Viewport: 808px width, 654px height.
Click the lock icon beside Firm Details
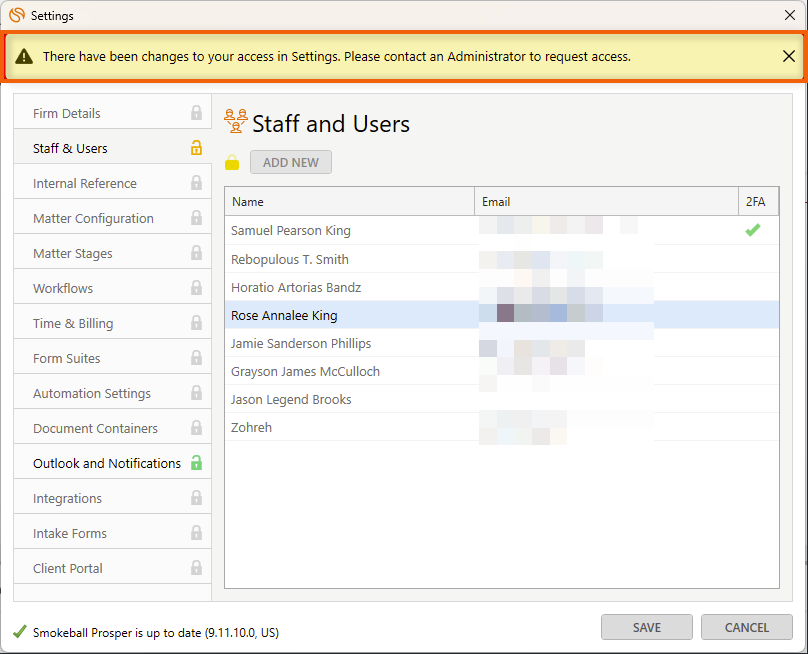pos(196,113)
